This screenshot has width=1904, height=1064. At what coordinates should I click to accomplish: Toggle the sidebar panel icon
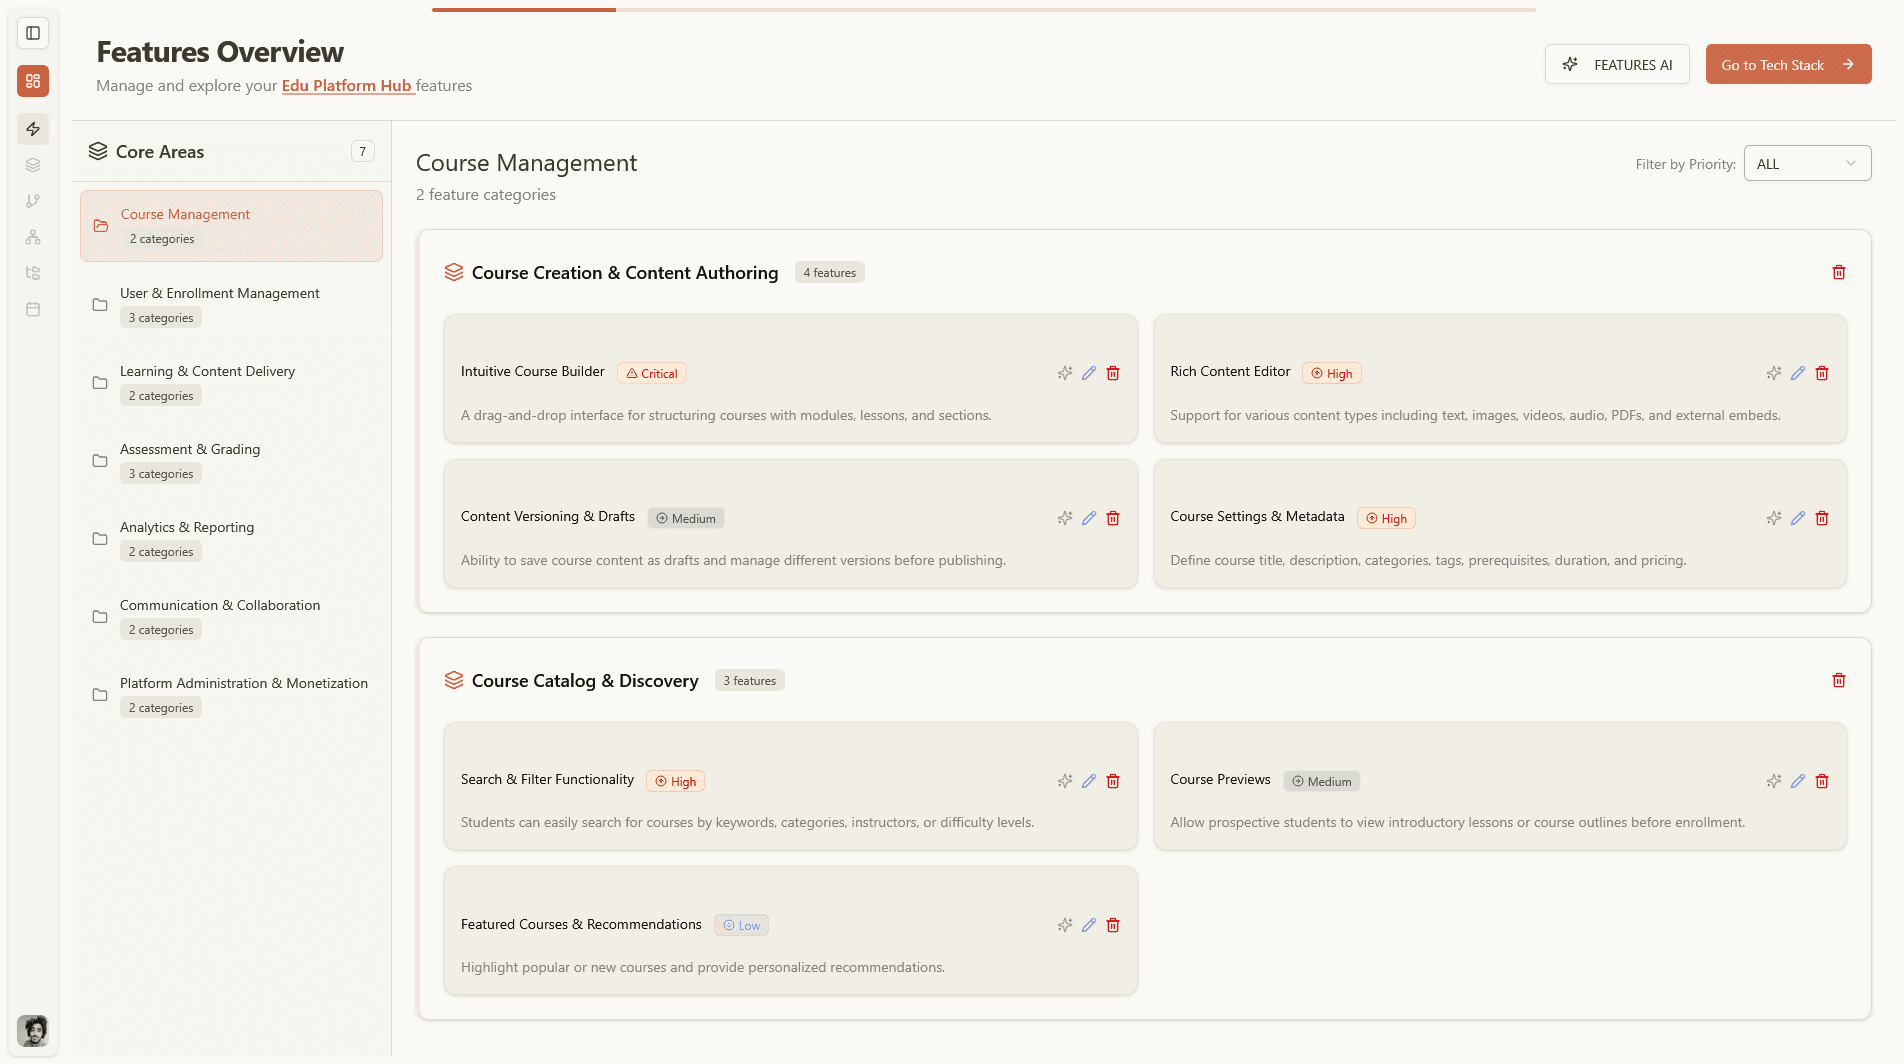pos(33,33)
